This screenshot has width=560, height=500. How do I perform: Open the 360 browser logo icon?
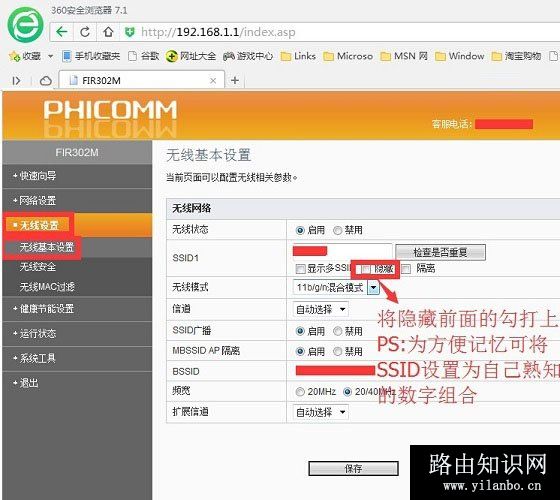click(25, 25)
